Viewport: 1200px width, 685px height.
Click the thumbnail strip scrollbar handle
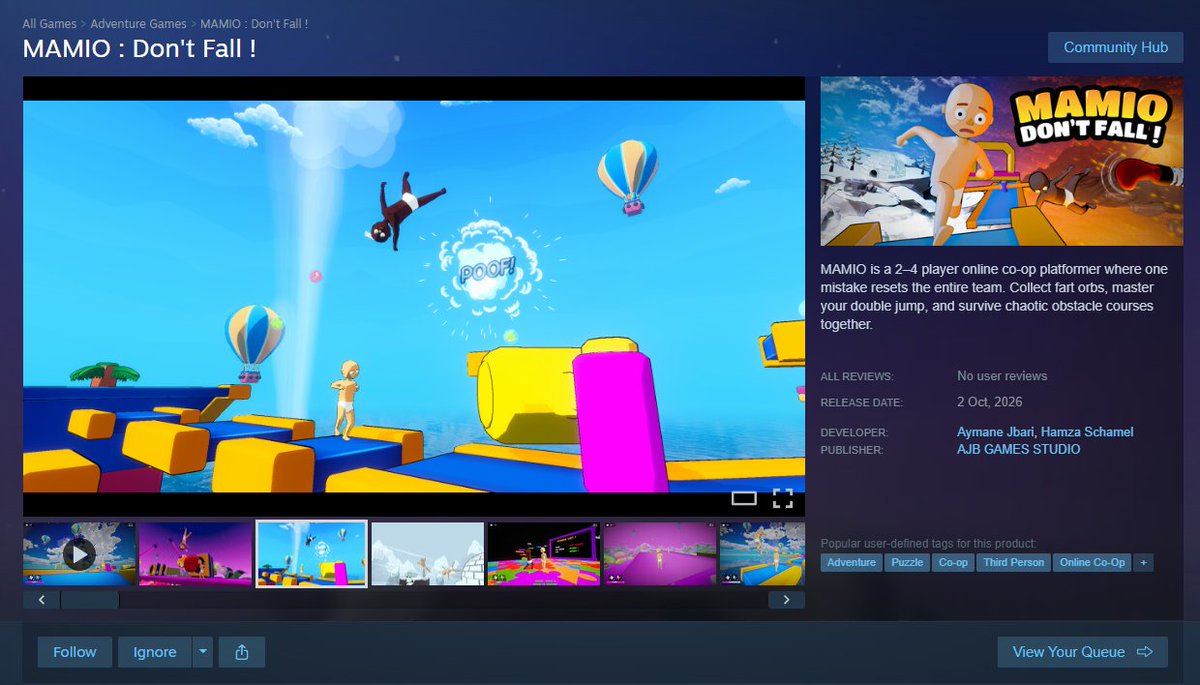[x=90, y=600]
